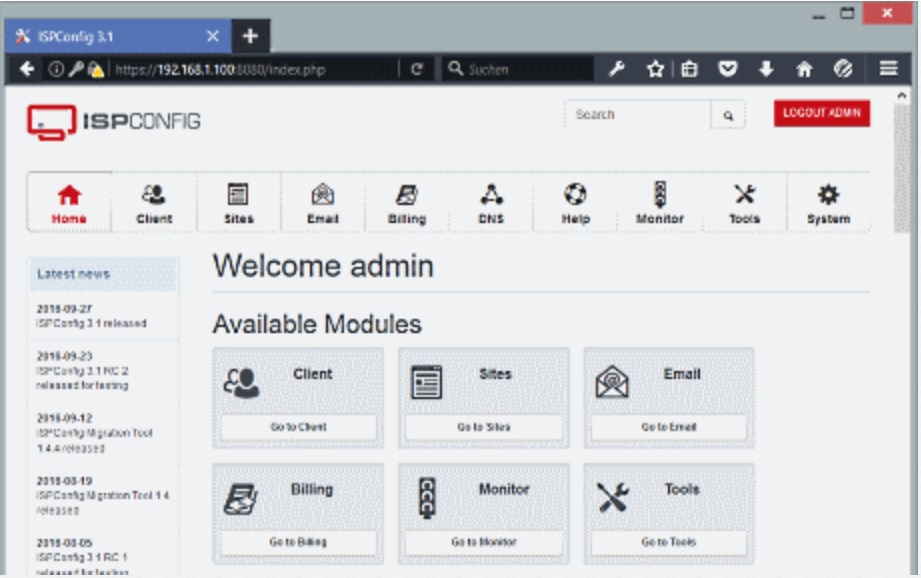Click the 'Latest news' heading
The height and width of the screenshot is (578, 921).
pyautogui.click(x=73, y=274)
